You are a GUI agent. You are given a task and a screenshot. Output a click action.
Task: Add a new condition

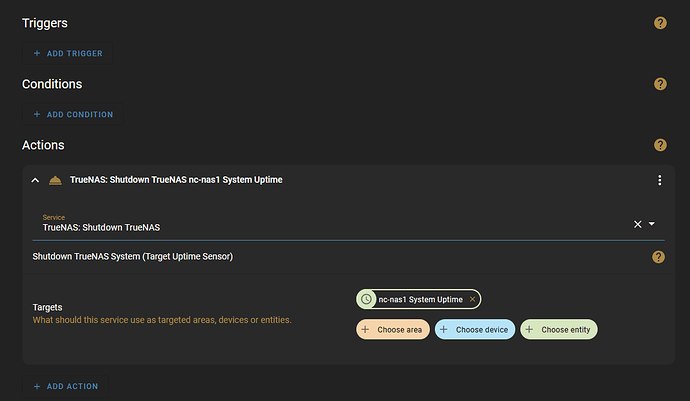[73, 114]
